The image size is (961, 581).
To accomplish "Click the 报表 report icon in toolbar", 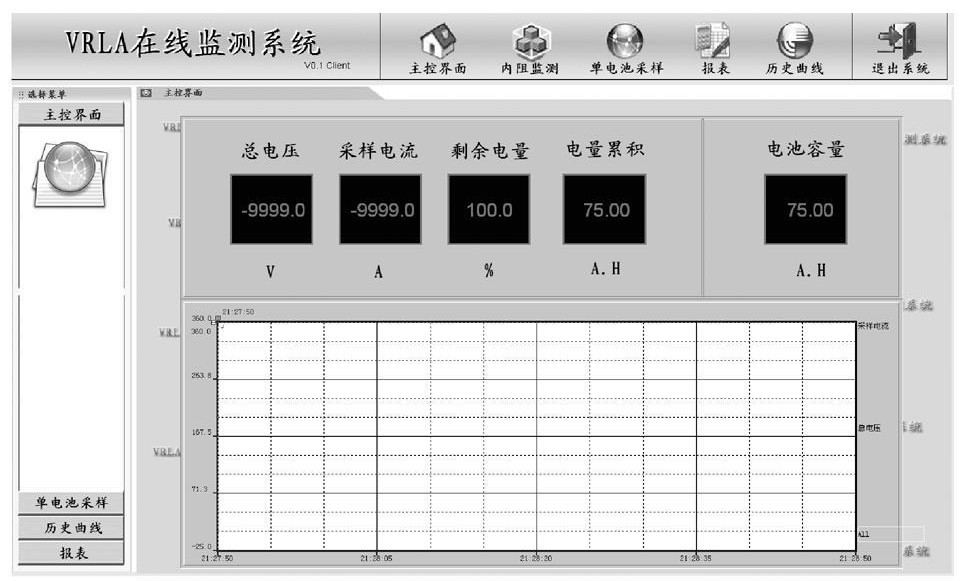I will click(x=714, y=41).
